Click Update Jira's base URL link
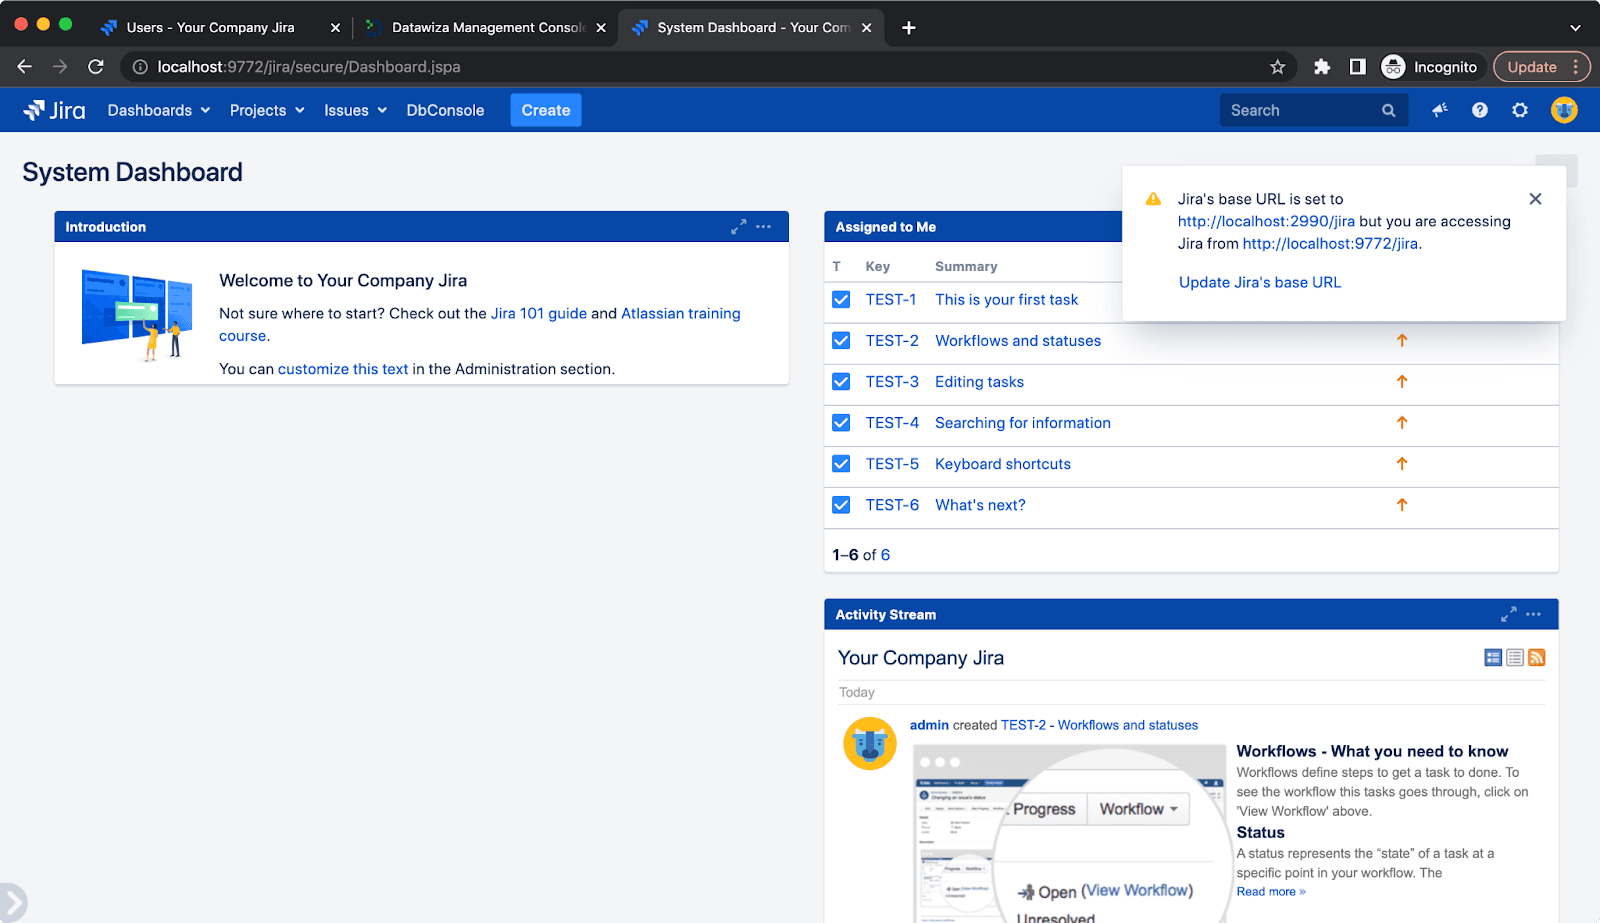The image size is (1600, 923). pos(1260,282)
